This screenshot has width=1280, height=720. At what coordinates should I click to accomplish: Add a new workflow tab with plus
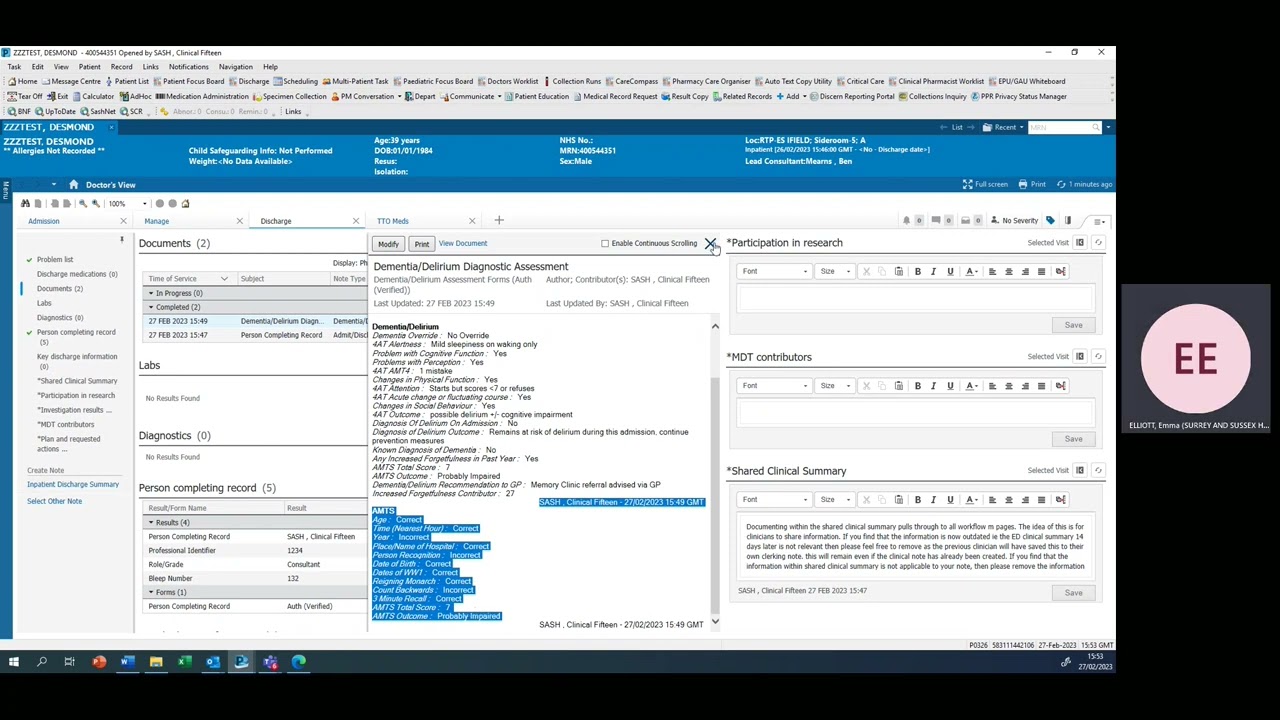coord(499,220)
